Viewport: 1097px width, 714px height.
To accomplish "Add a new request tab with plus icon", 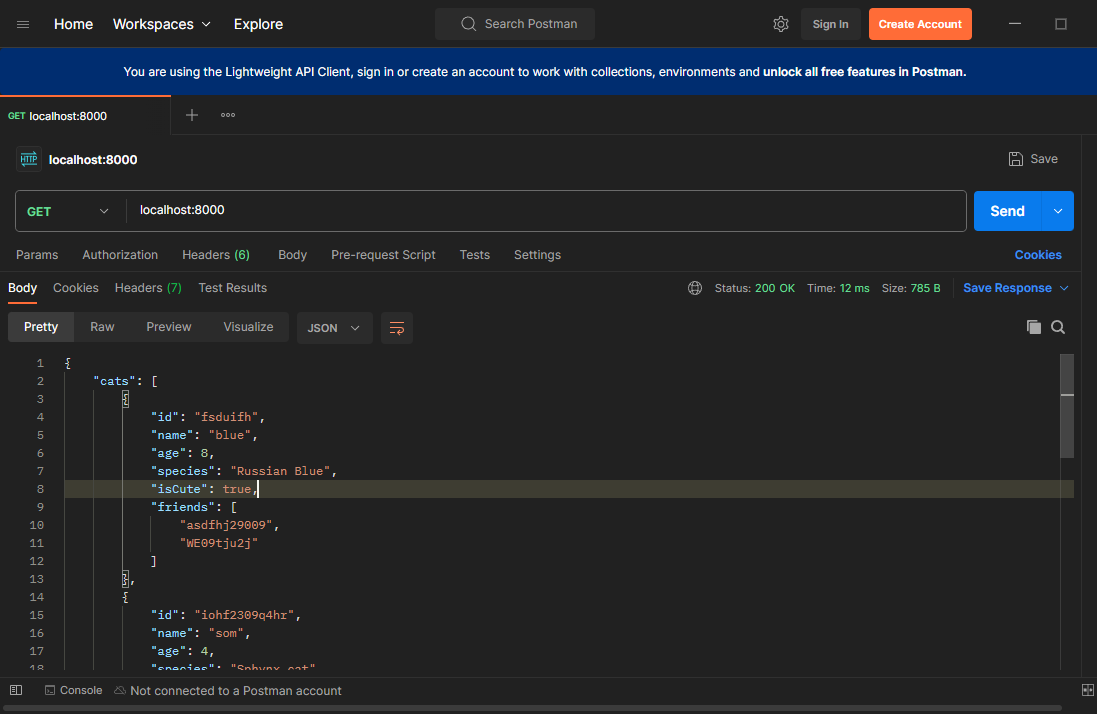I will [192, 115].
